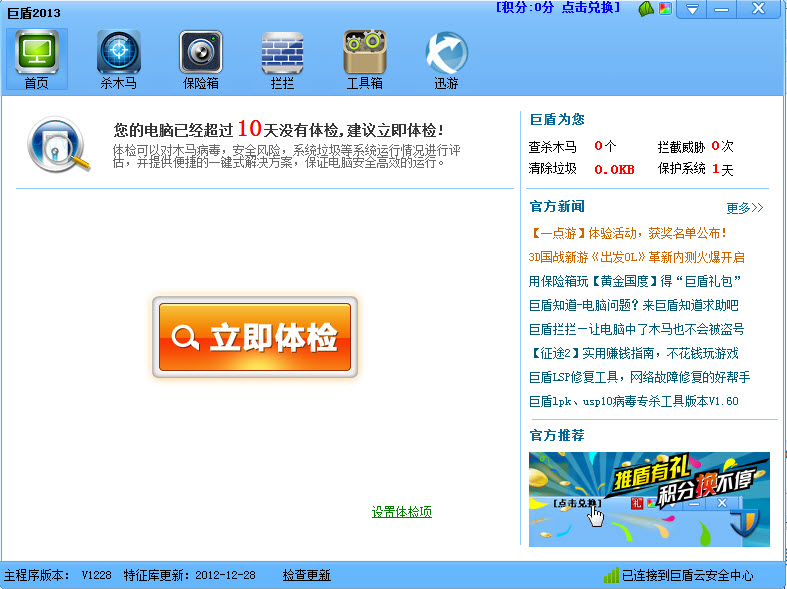Open news 【一点游】体验活动，获奖名单公布
The image size is (787, 589).
pyautogui.click(x=627, y=233)
